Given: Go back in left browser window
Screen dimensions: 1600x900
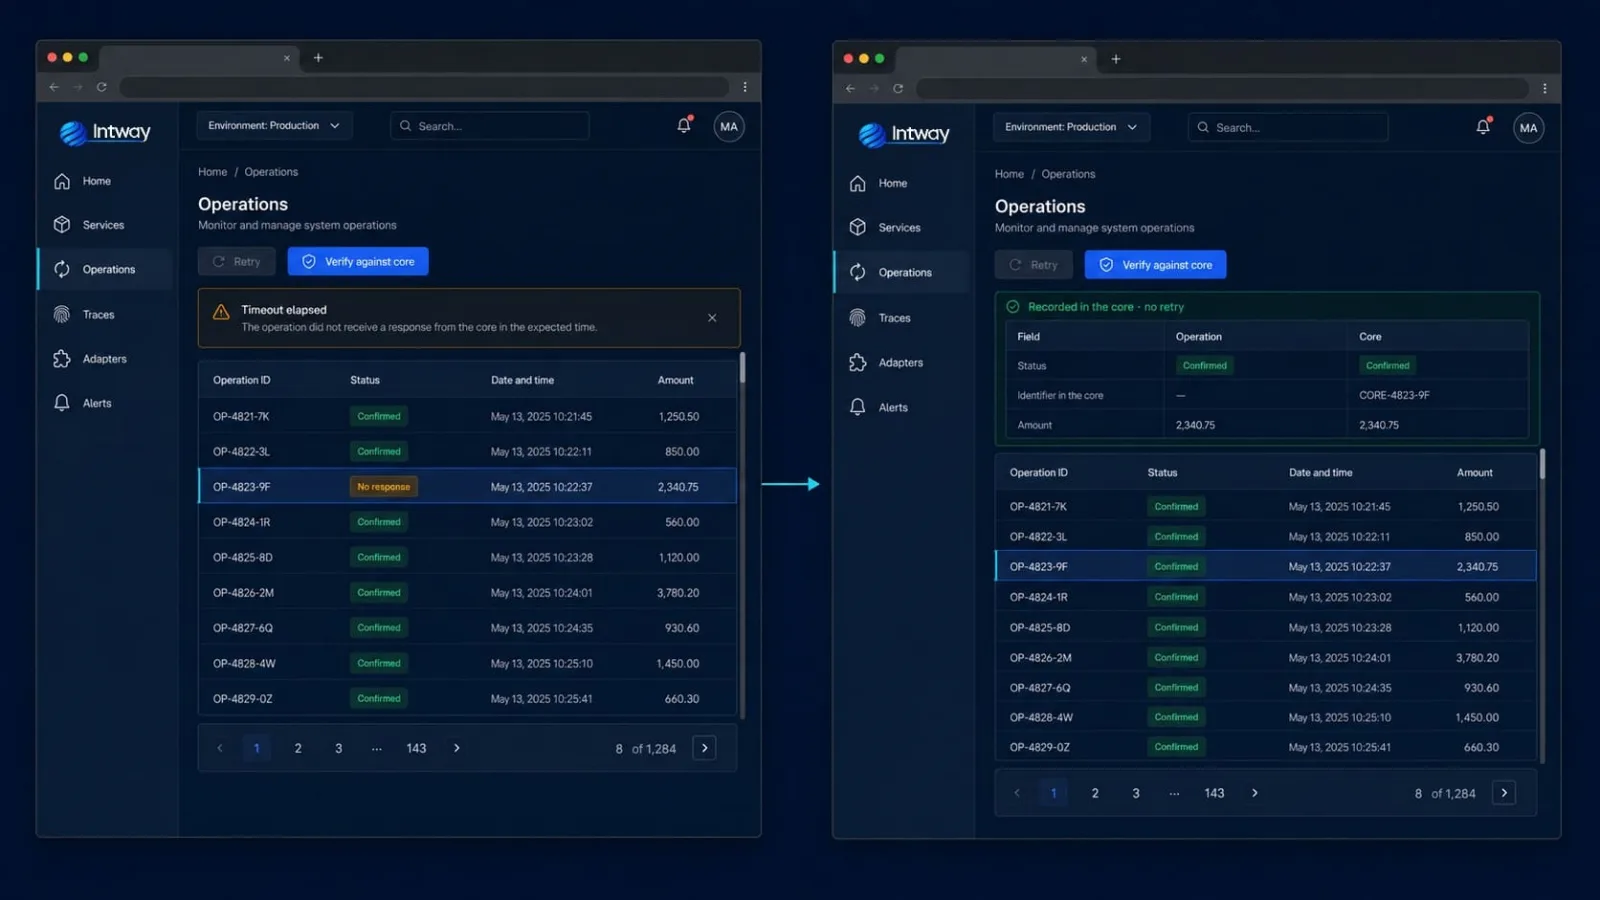Looking at the screenshot, I should click(x=54, y=87).
